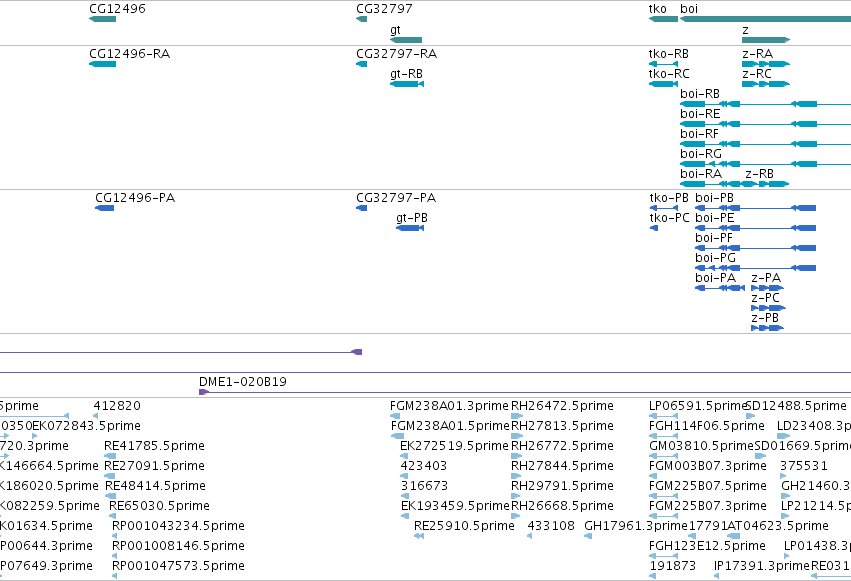
Task: Select the z-RB transcript
Action: point(765,184)
